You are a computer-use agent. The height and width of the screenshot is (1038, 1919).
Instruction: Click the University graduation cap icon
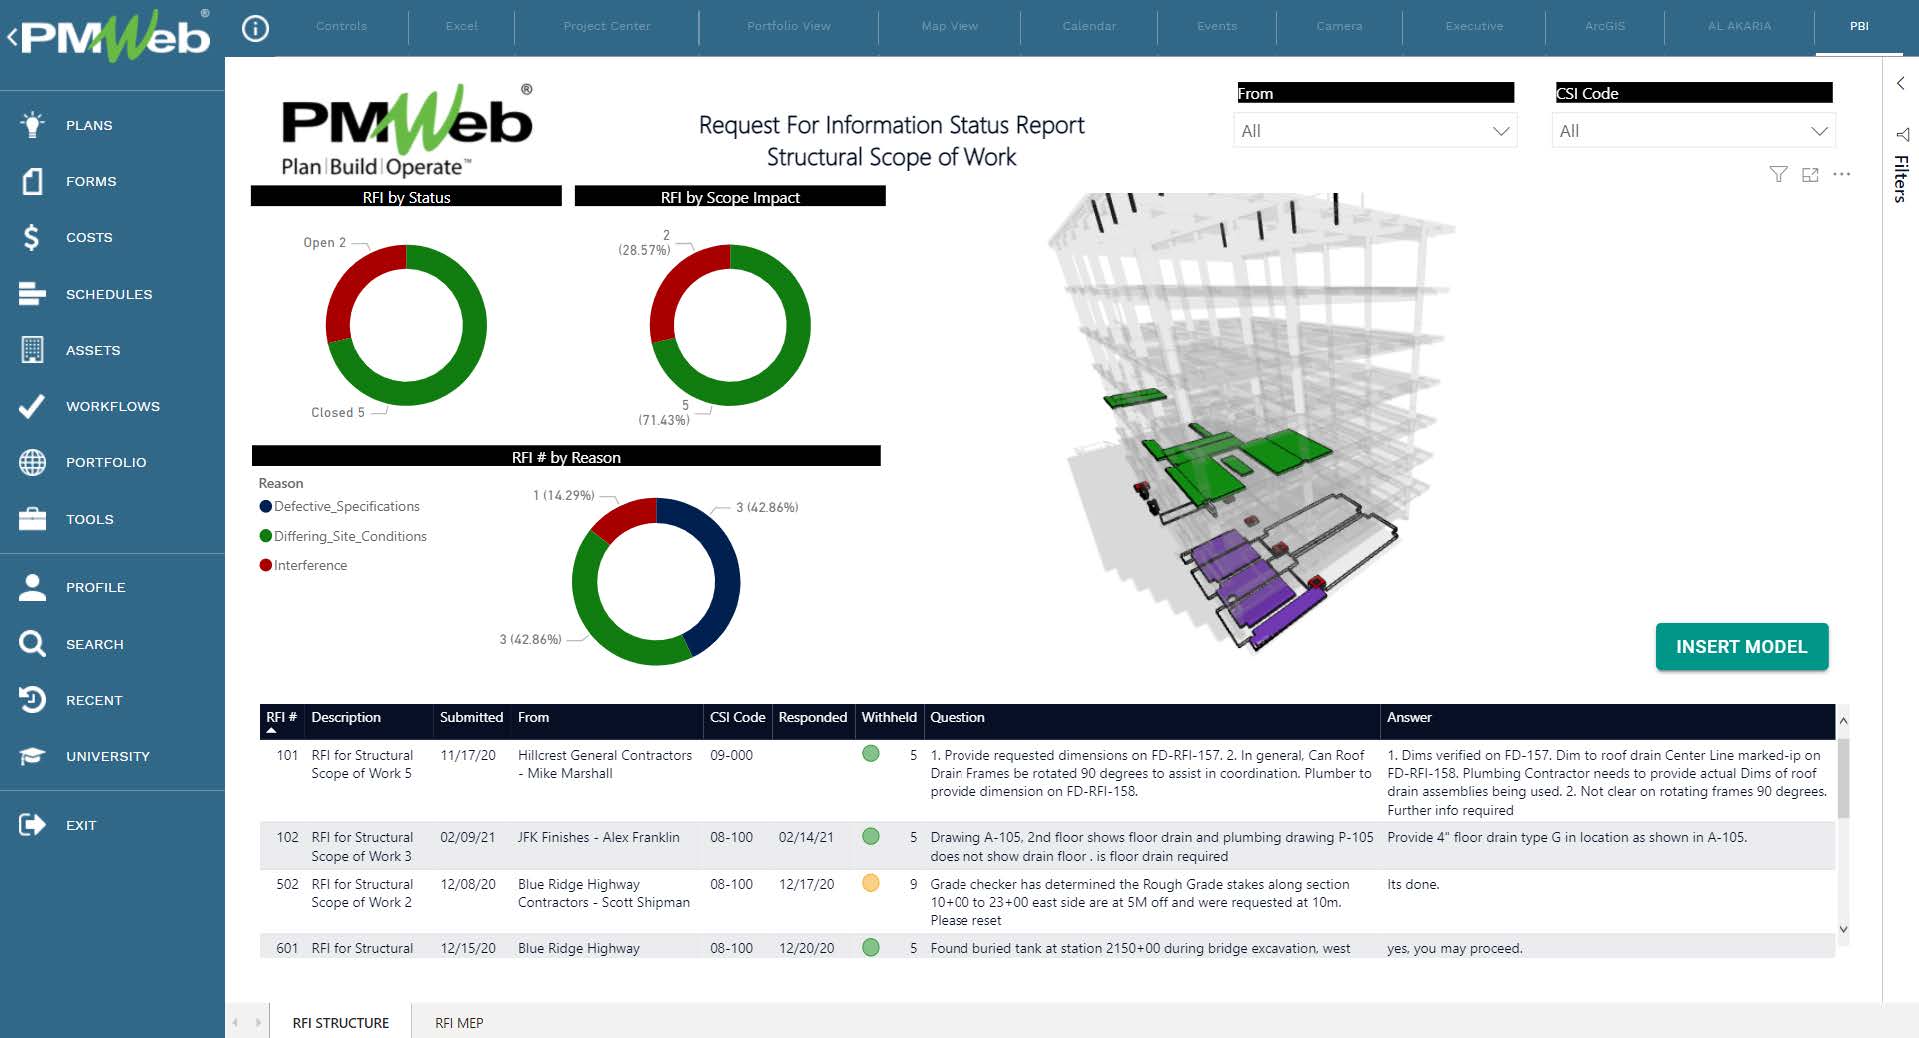(x=32, y=756)
